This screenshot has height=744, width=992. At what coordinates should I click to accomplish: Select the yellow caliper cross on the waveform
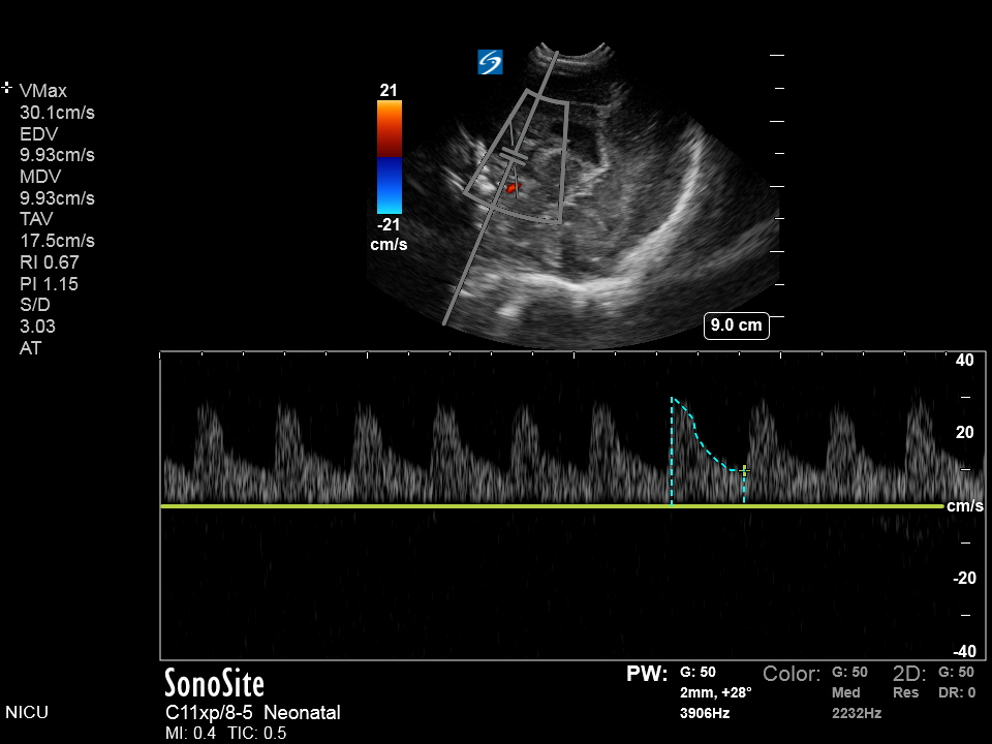point(744,470)
